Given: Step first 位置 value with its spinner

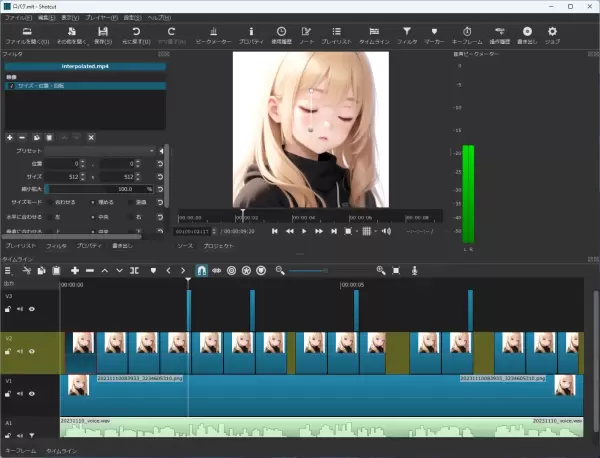Looking at the screenshot, I should (83, 164).
